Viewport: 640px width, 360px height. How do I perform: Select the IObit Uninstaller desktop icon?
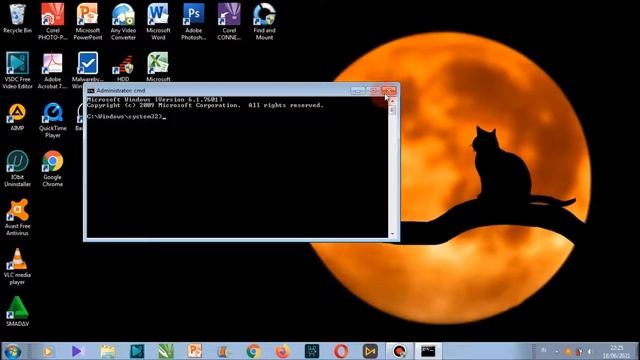[x=17, y=168]
